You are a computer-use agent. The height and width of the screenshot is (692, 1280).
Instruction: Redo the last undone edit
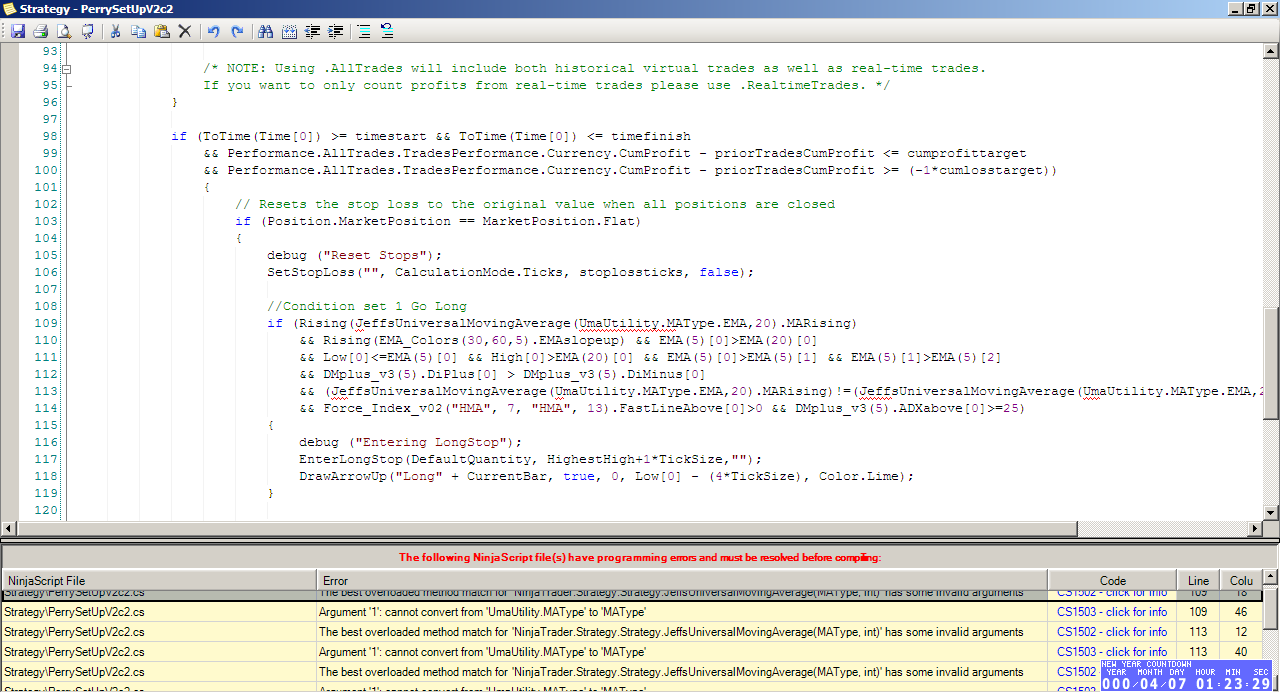pyautogui.click(x=237, y=31)
